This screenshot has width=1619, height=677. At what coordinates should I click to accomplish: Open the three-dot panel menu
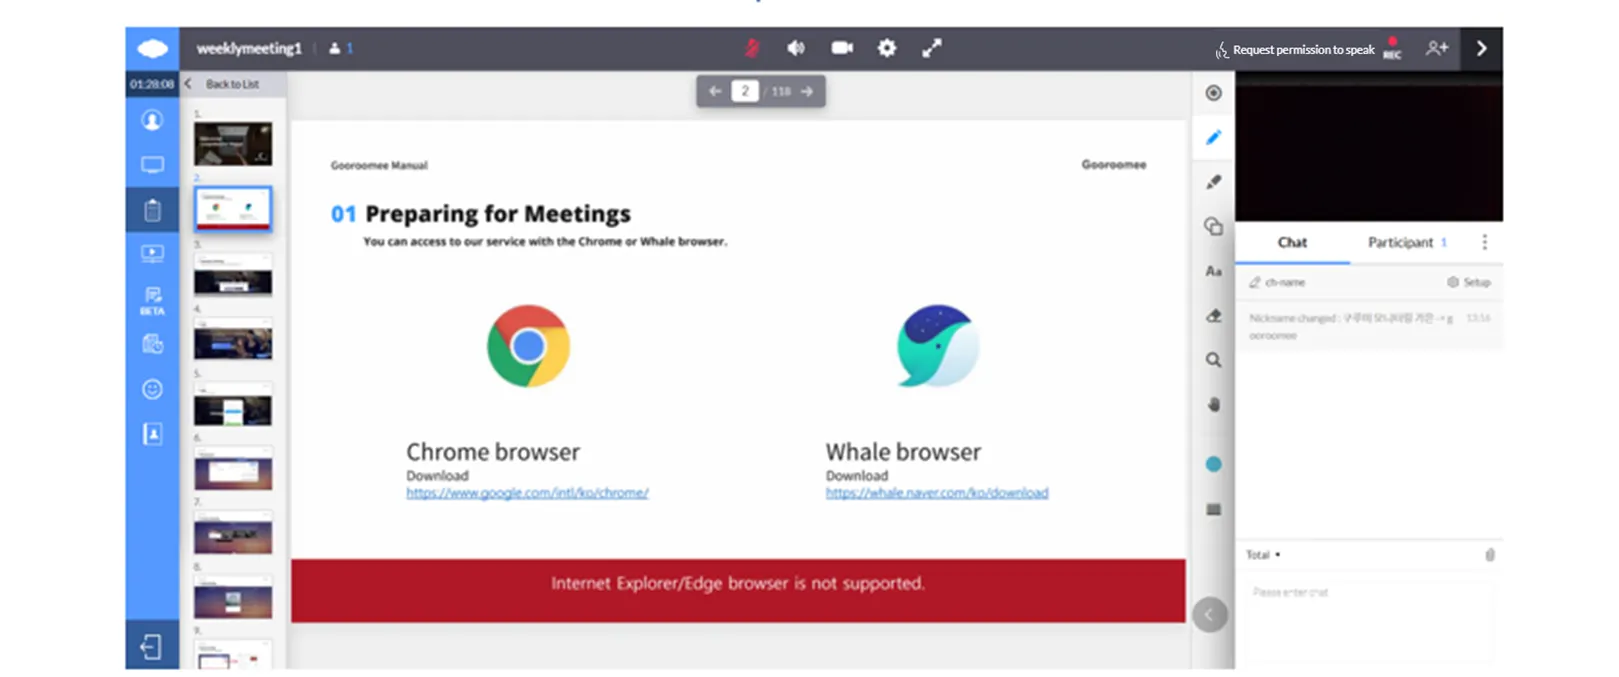pyautogui.click(x=1484, y=242)
